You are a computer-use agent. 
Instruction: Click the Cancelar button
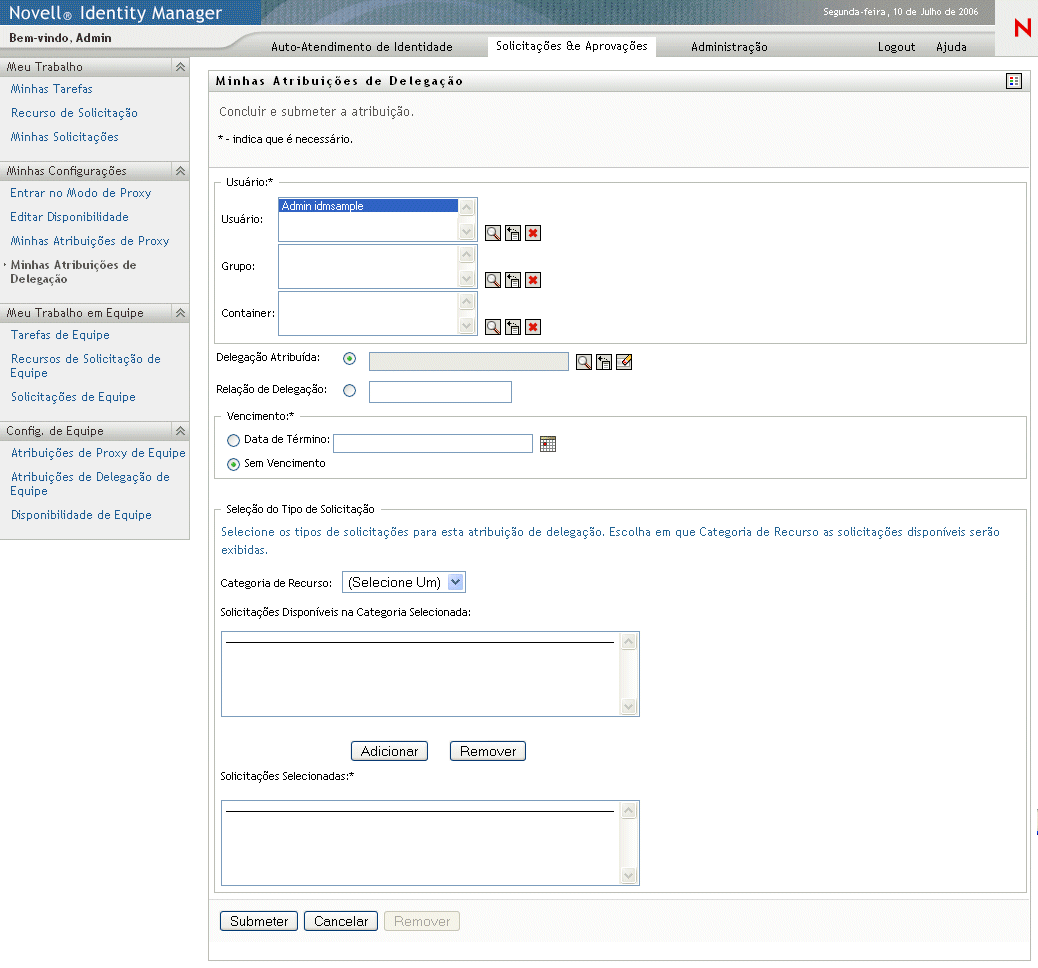341,921
